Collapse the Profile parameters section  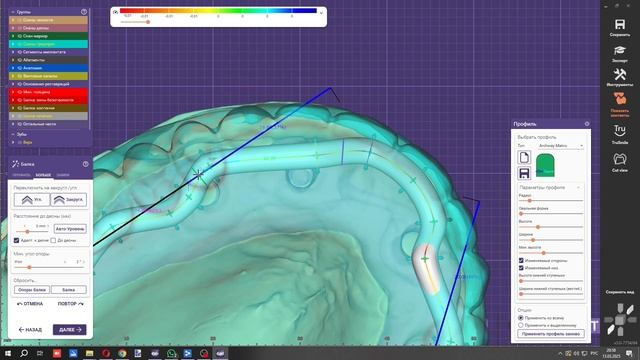point(578,187)
